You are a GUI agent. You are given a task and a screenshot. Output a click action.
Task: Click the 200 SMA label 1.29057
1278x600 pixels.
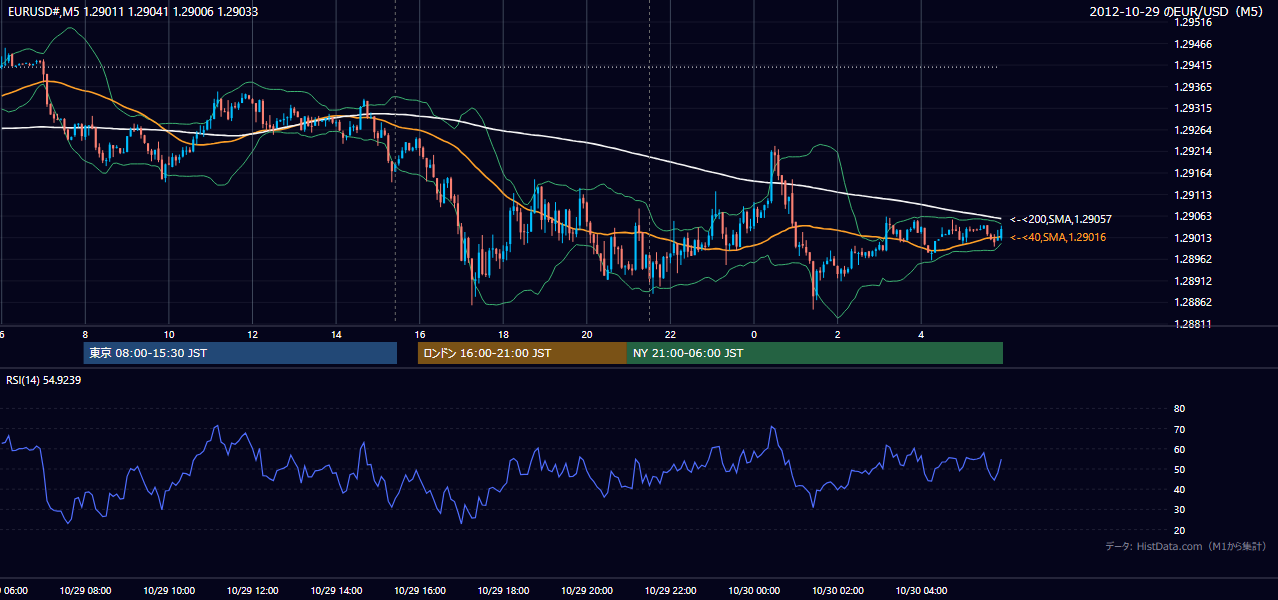click(x=1061, y=219)
